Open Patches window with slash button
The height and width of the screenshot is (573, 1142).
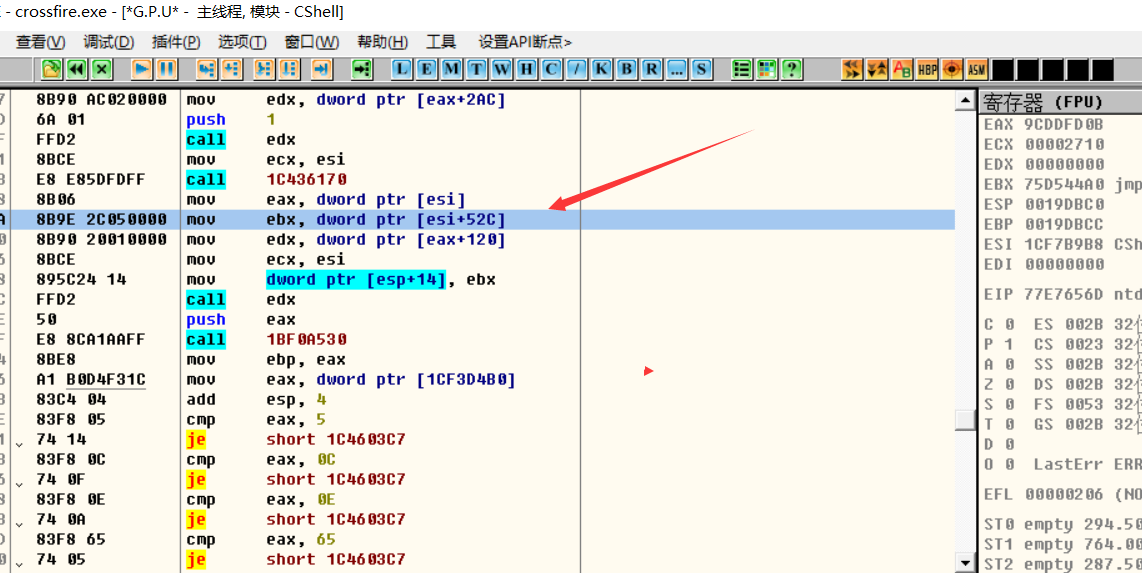[x=576, y=69]
